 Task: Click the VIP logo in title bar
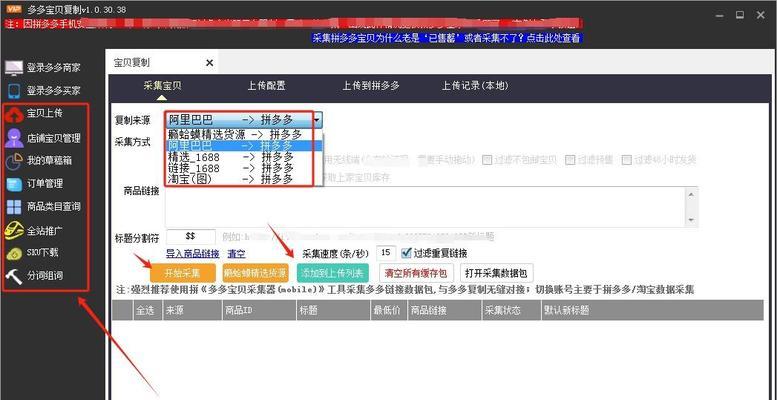coord(13,9)
